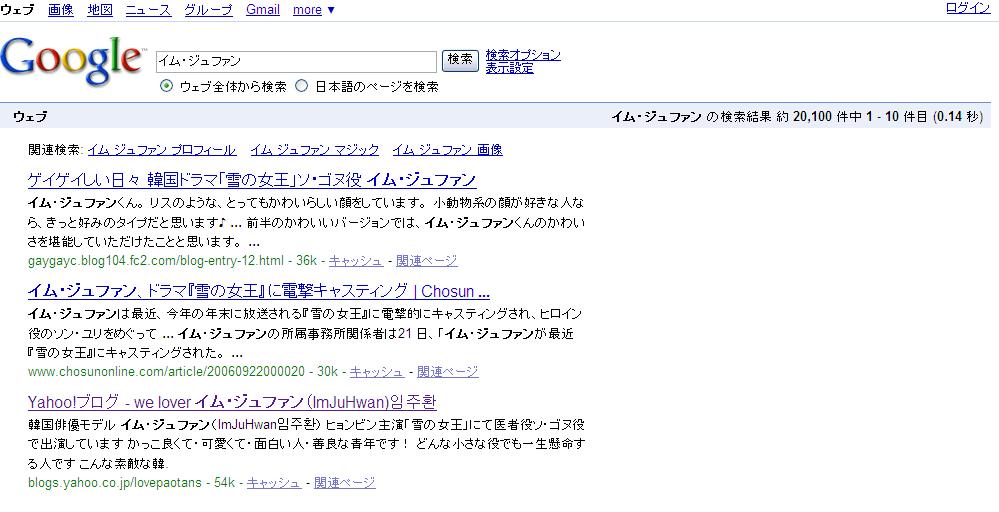
Task: Click URL text gaygayc.blog104.fc2.com/blog-entry-12.html
Action: 156,260
